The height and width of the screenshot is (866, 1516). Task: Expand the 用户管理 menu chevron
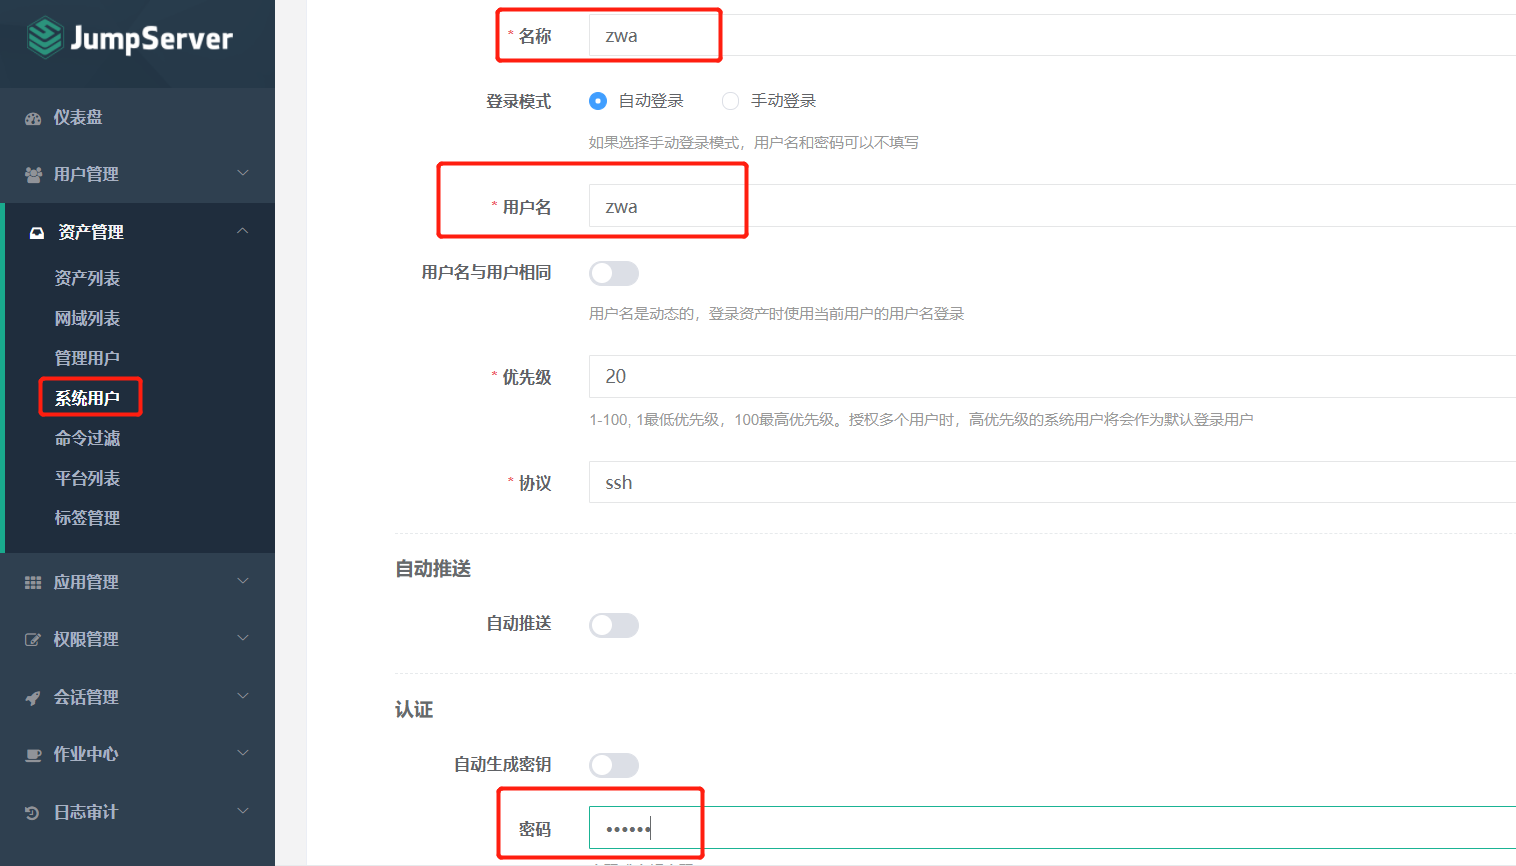243,173
